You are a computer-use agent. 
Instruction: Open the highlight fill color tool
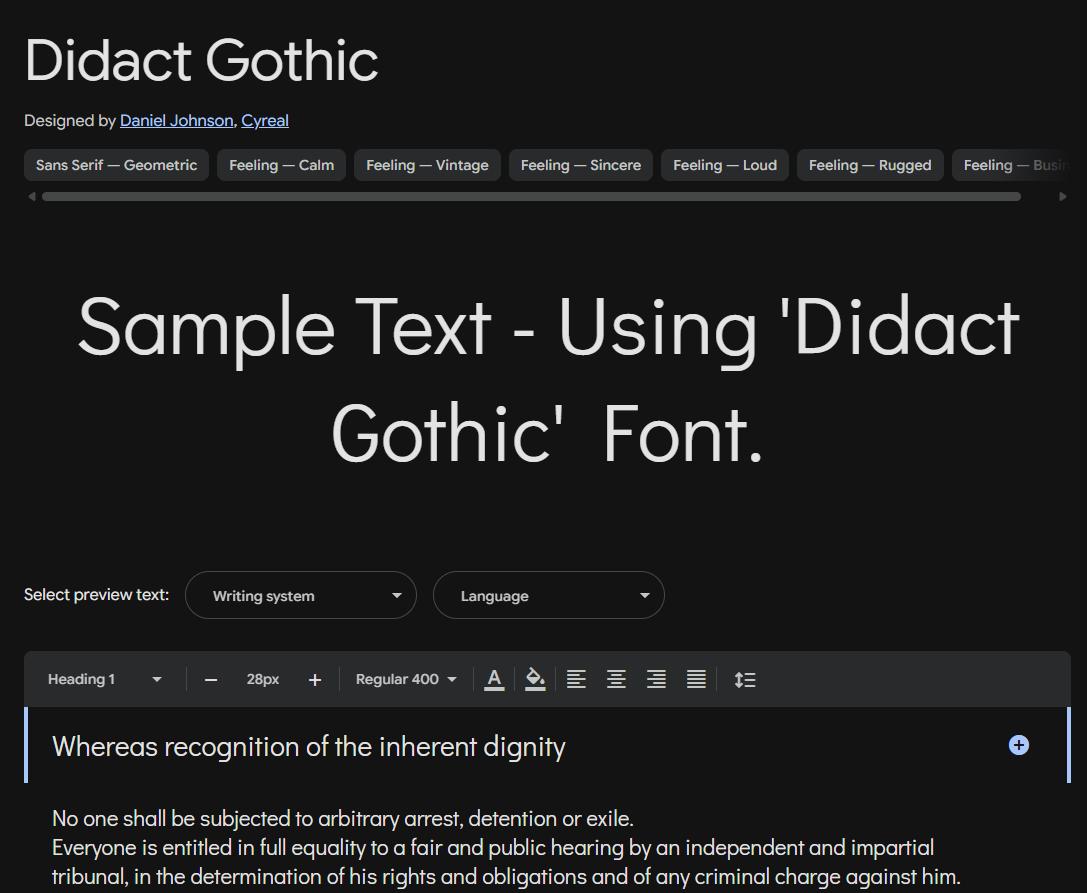click(x=535, y=679)
